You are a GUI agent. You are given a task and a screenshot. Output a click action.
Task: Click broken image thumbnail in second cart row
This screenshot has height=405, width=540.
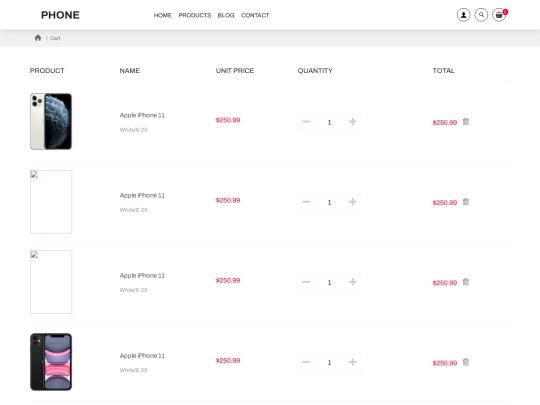(51, 202)
